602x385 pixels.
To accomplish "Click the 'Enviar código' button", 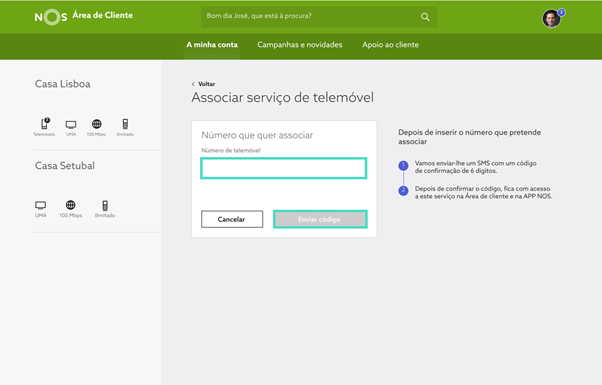I will click(320, 219).
